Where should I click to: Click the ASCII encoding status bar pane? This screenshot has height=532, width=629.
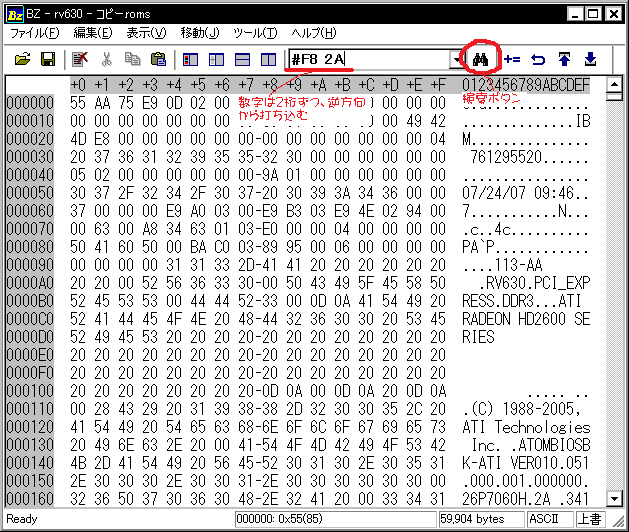(549, 519)
